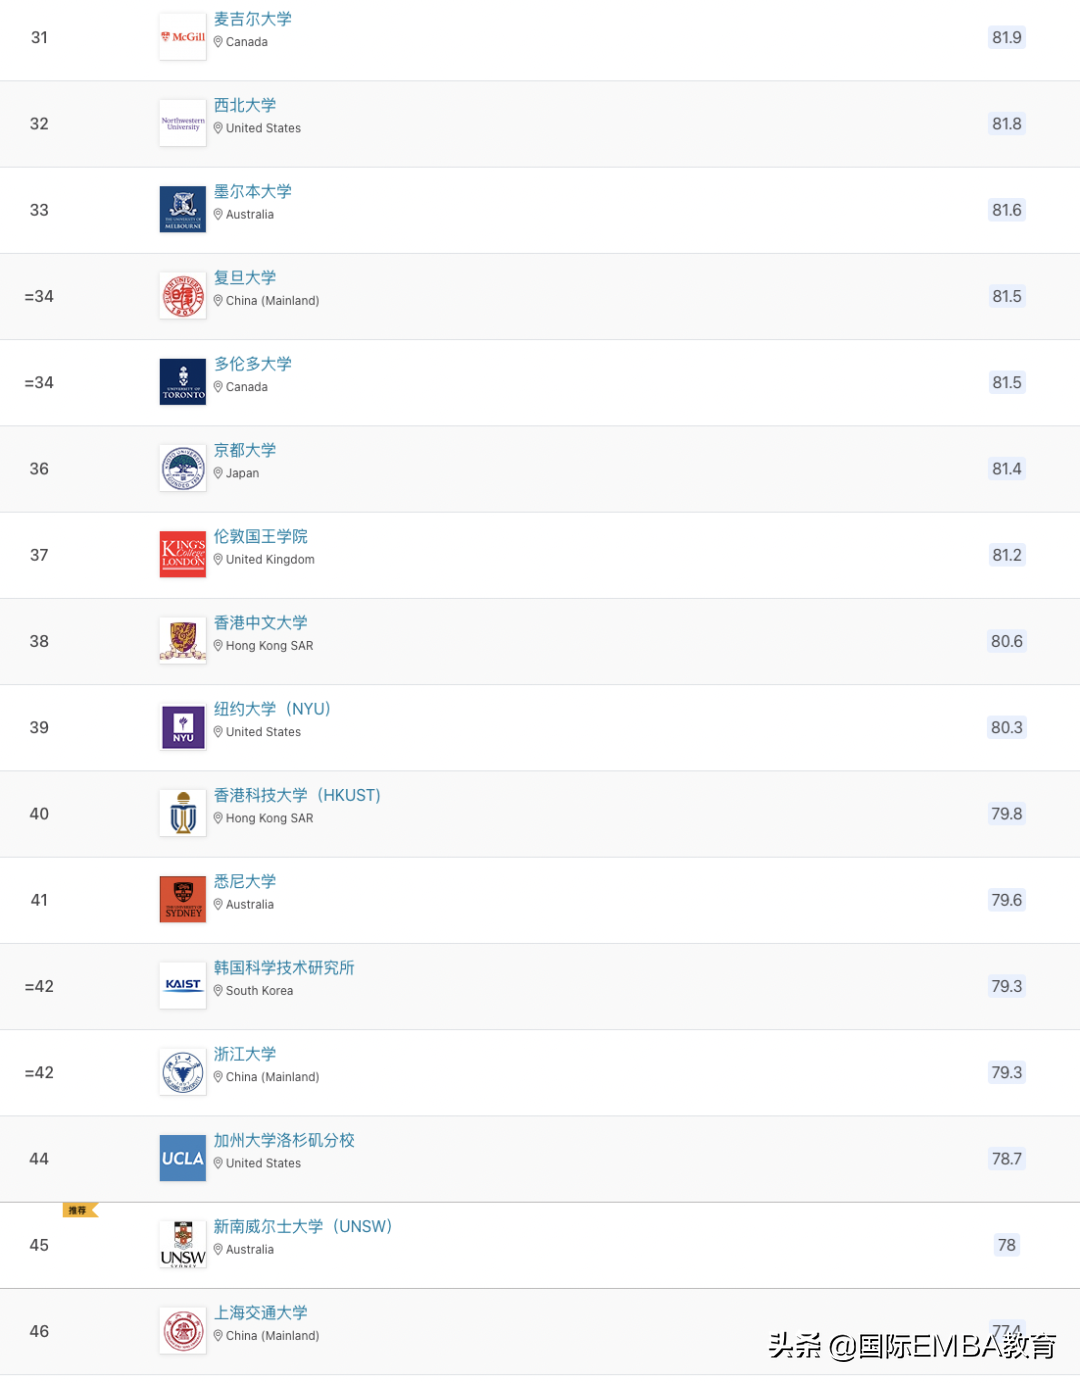This screenshot has height=1384, width=1080.
Task: Open the 浙江大学 link
Action: tap(245, 1054)
